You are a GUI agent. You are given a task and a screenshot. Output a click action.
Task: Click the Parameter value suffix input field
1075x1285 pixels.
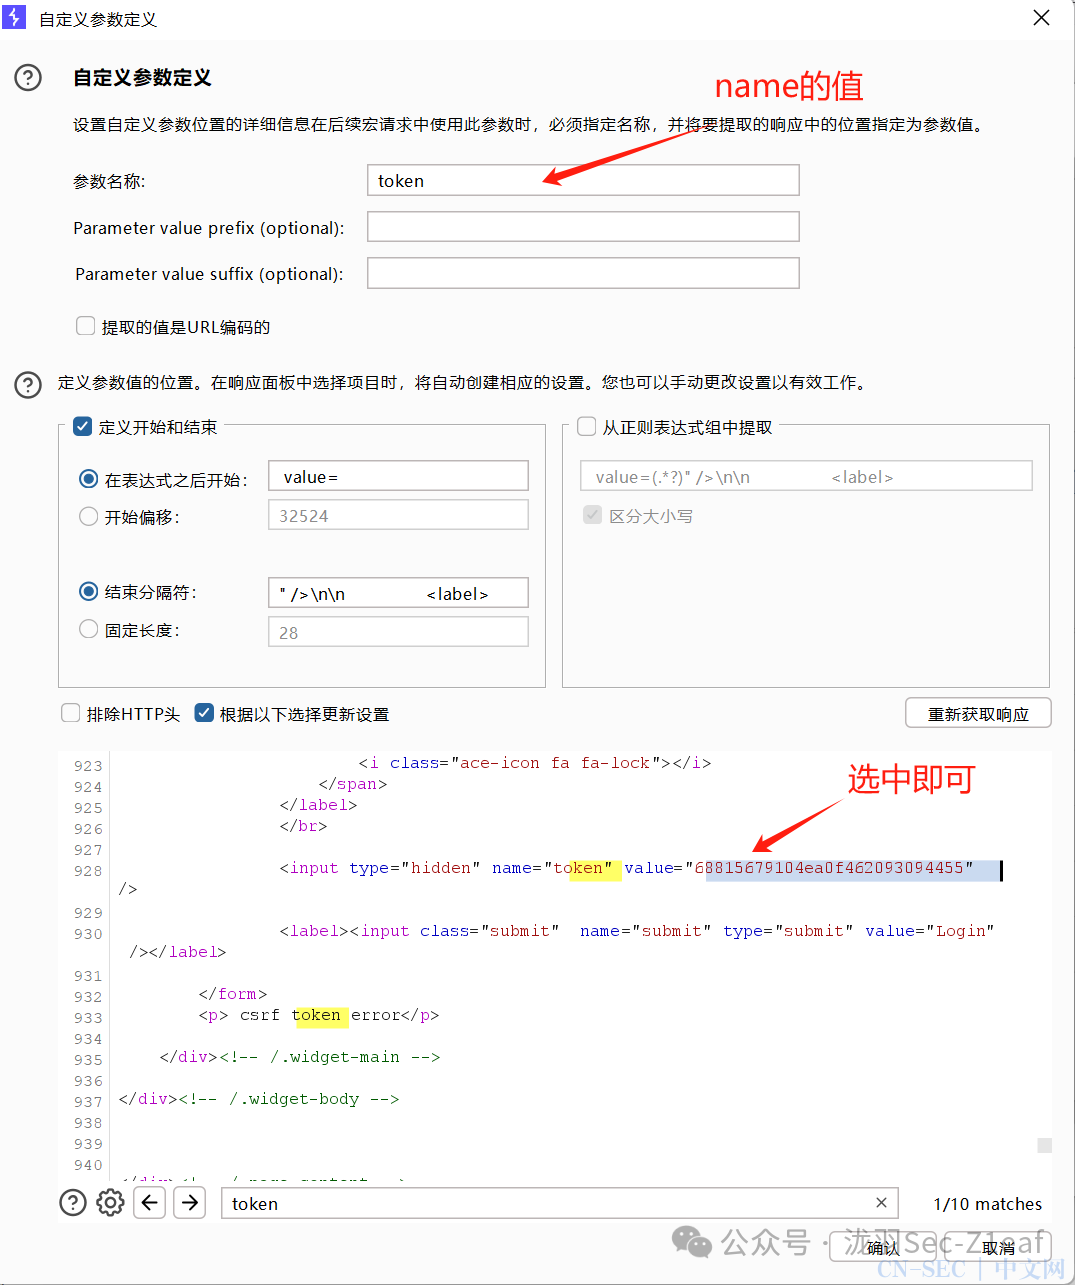tap(583, 273)
